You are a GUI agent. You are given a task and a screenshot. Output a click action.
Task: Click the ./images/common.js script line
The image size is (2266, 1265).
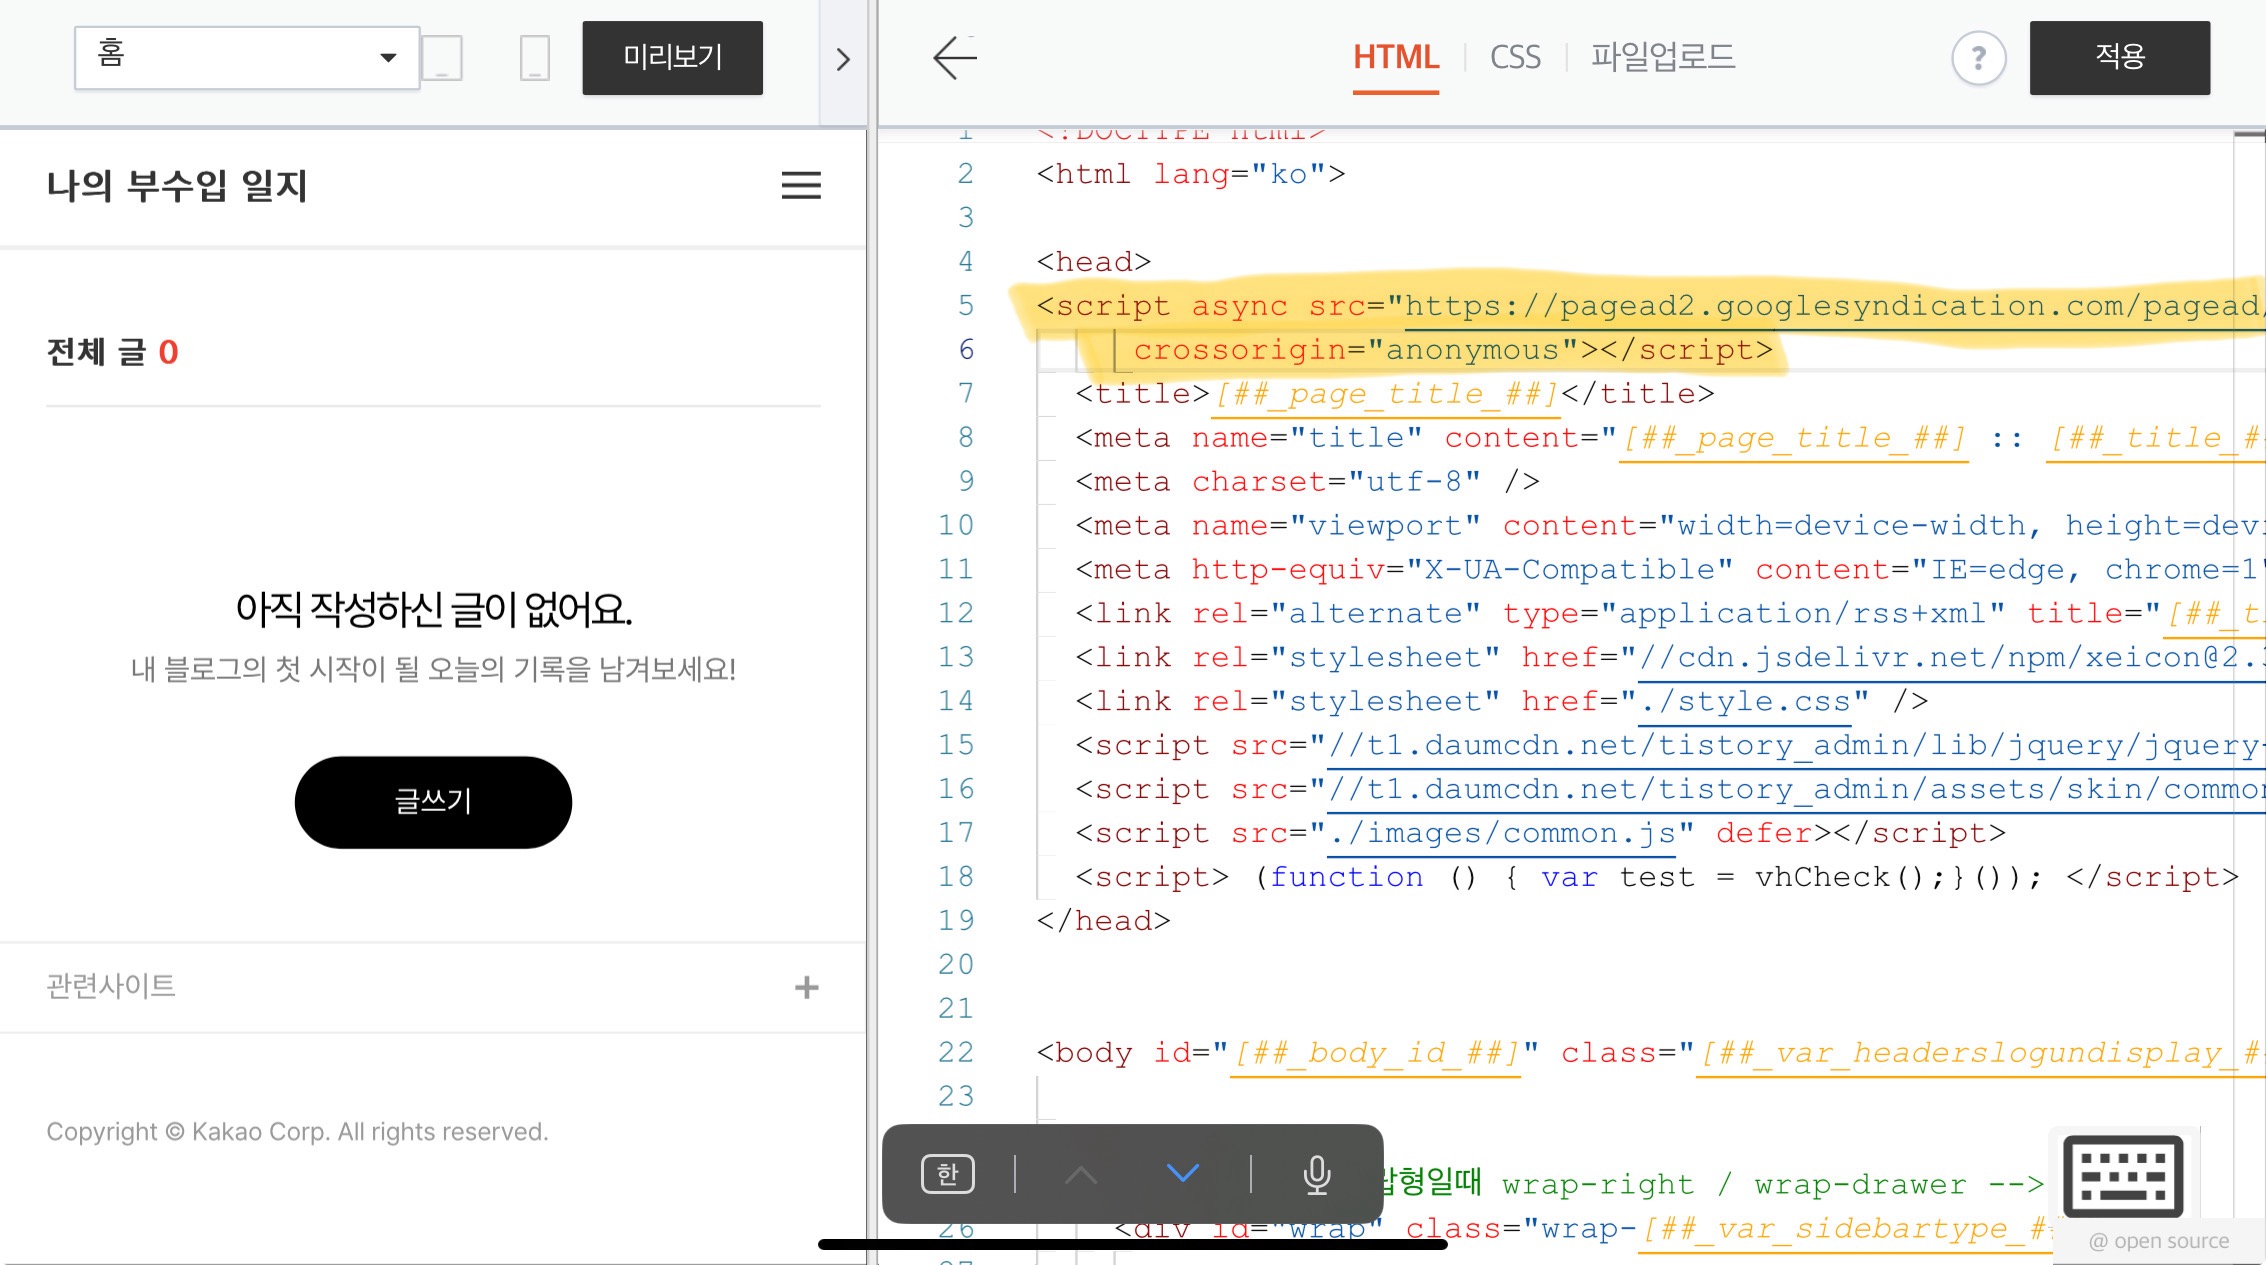click(1541, 834)
